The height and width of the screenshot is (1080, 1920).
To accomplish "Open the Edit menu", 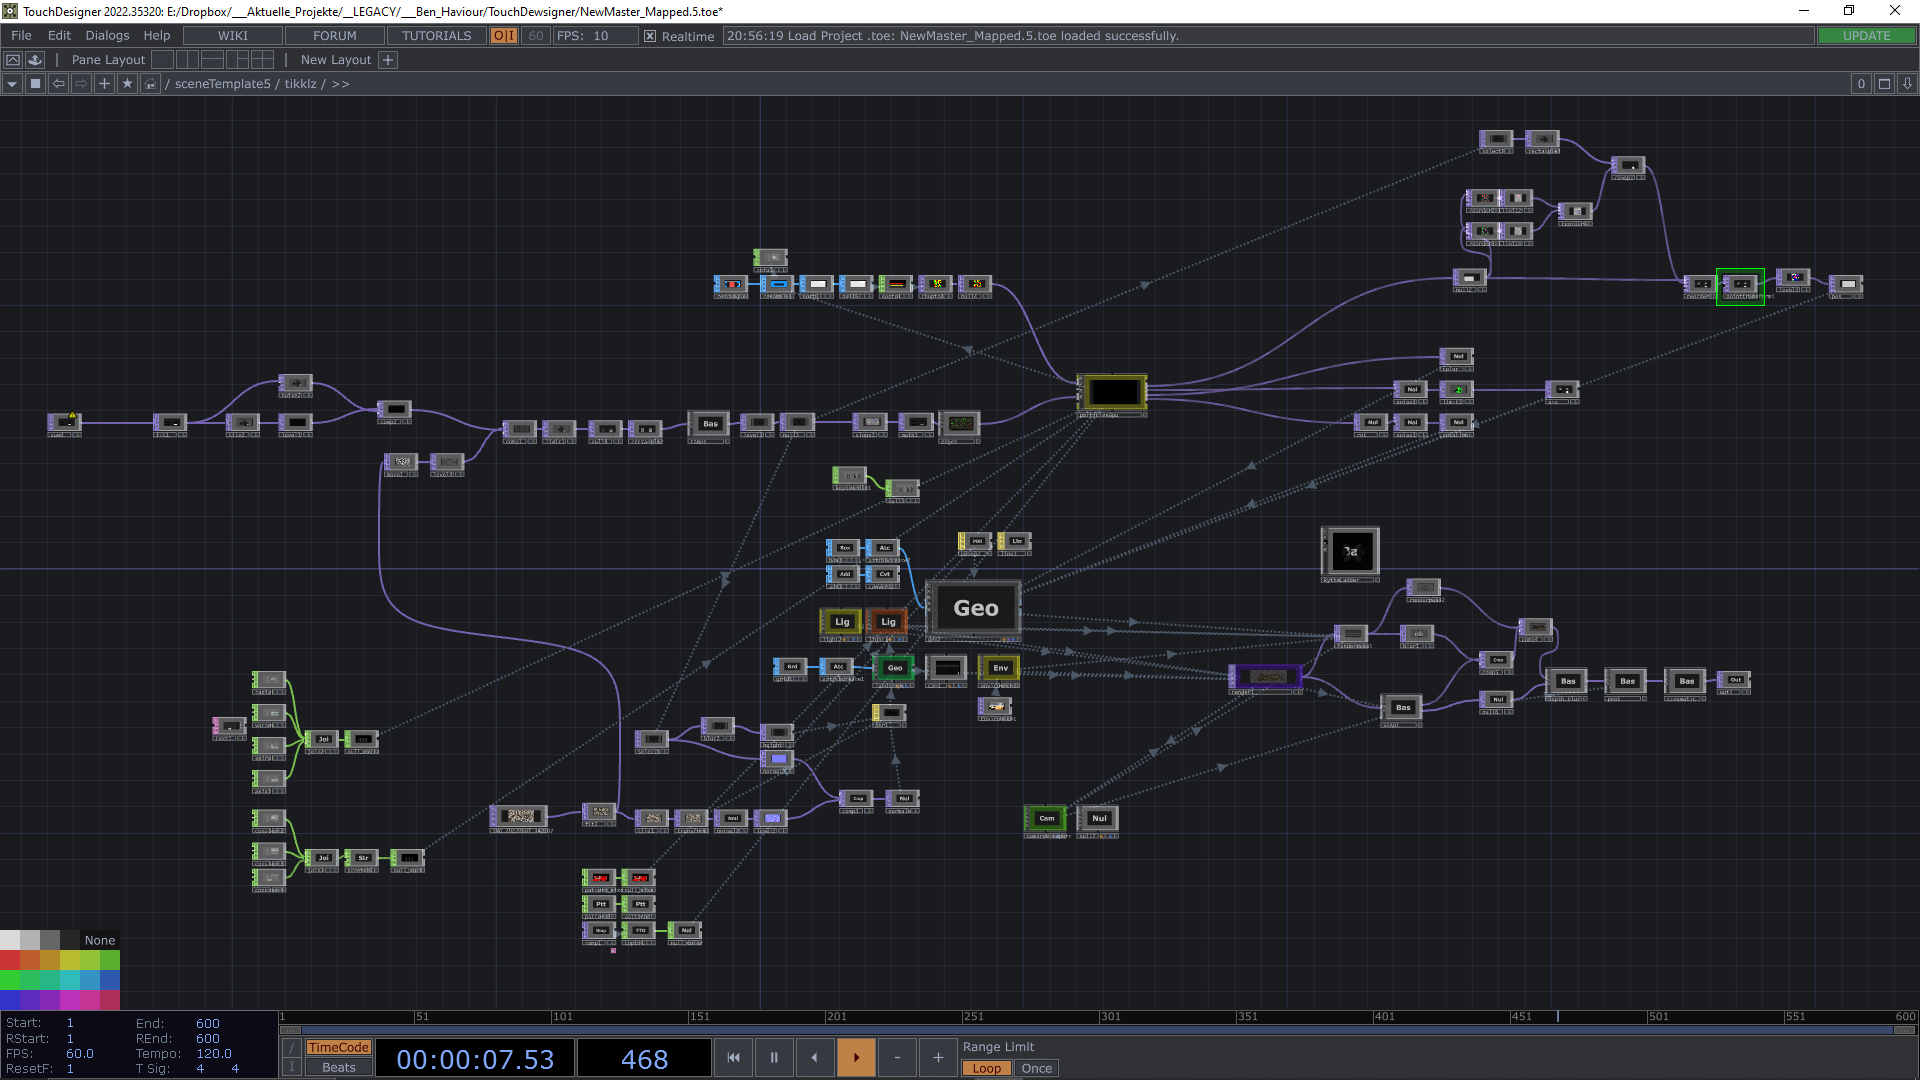I will click(x=59, y=36).
